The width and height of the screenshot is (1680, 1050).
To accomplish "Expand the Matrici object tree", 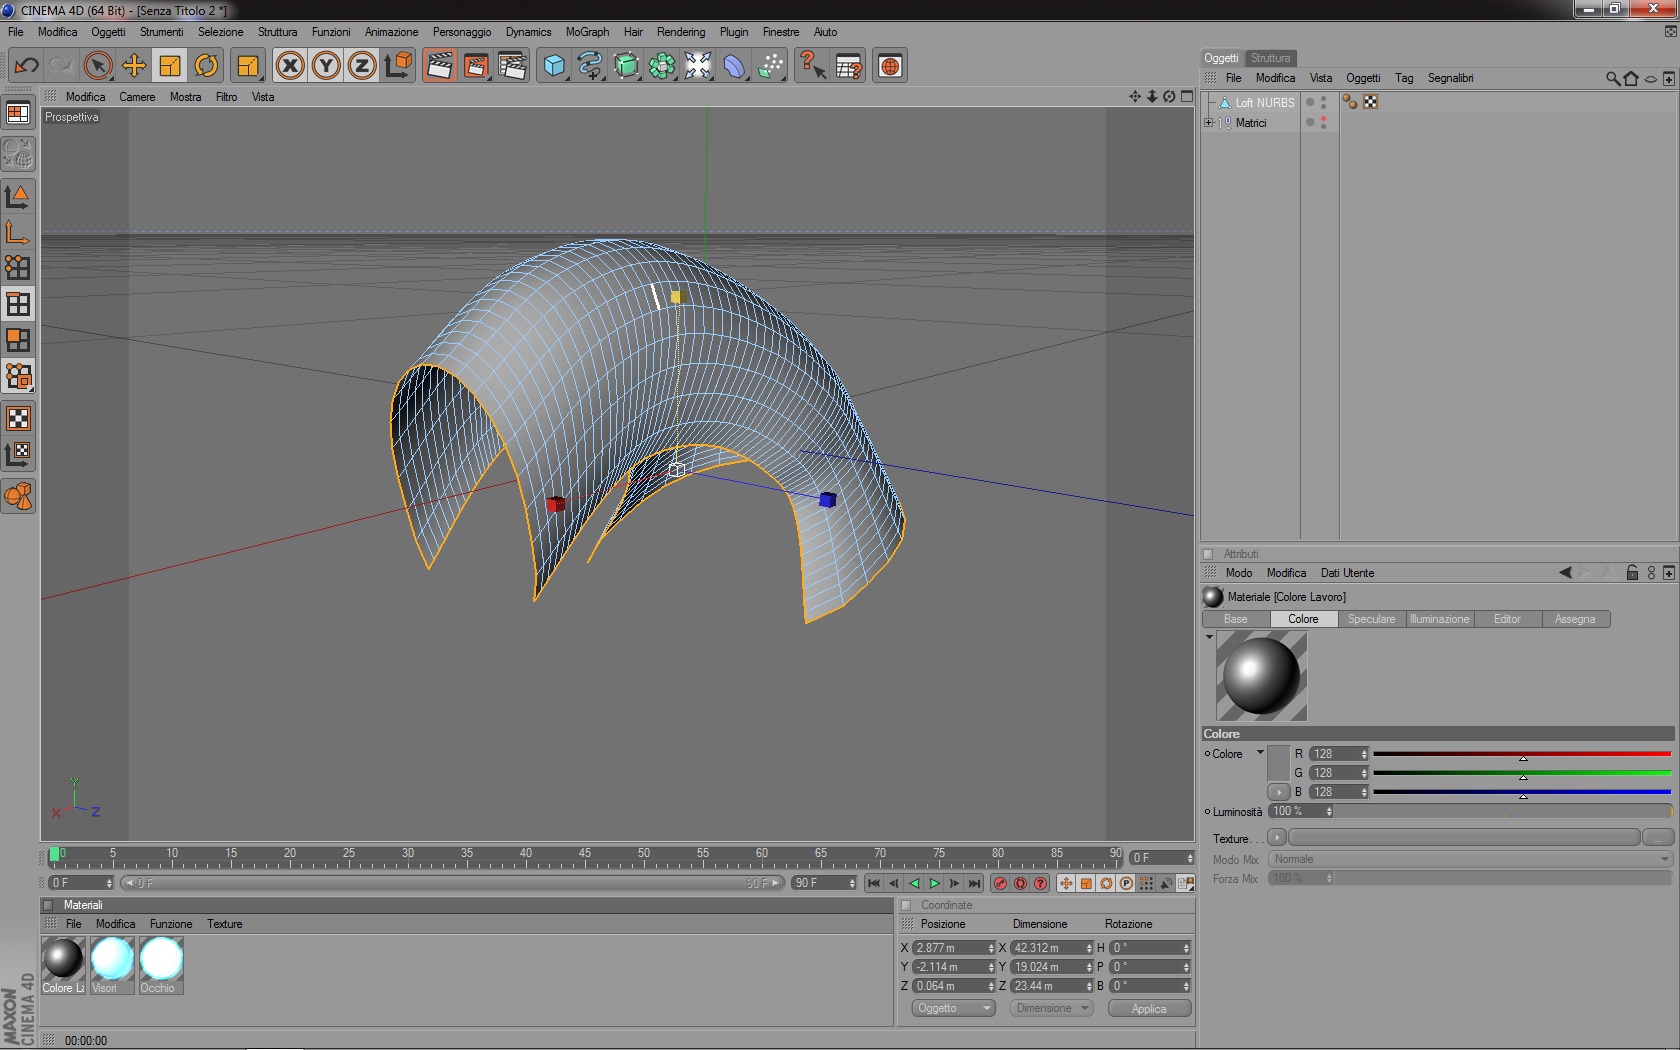I will (1209, 123).
